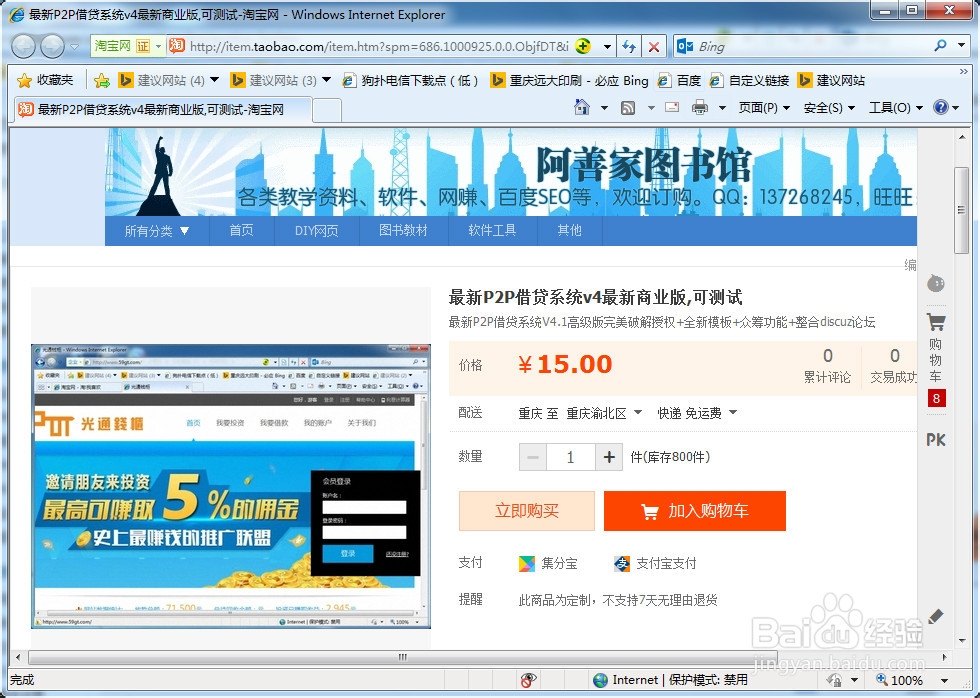Open 百度 favorite link
This screenshot has height=698, width=980.
(680, 81)
